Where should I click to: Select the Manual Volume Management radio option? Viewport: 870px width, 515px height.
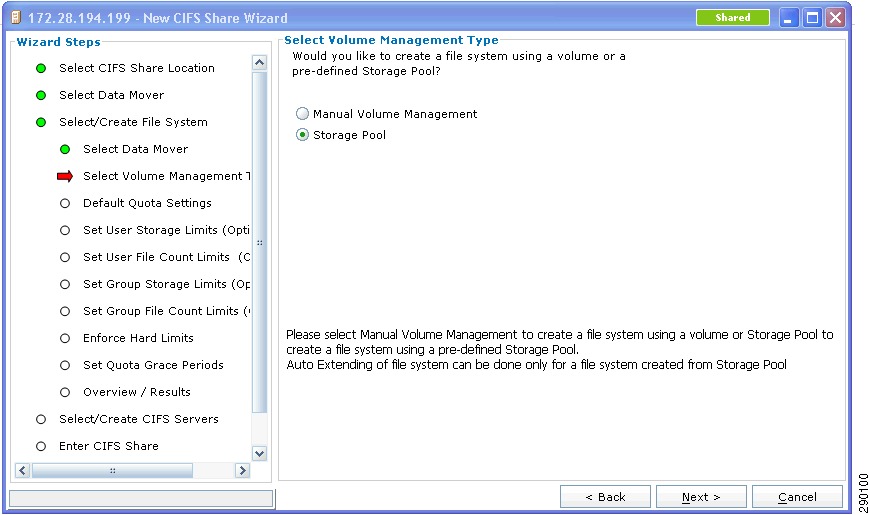(302, 114)
